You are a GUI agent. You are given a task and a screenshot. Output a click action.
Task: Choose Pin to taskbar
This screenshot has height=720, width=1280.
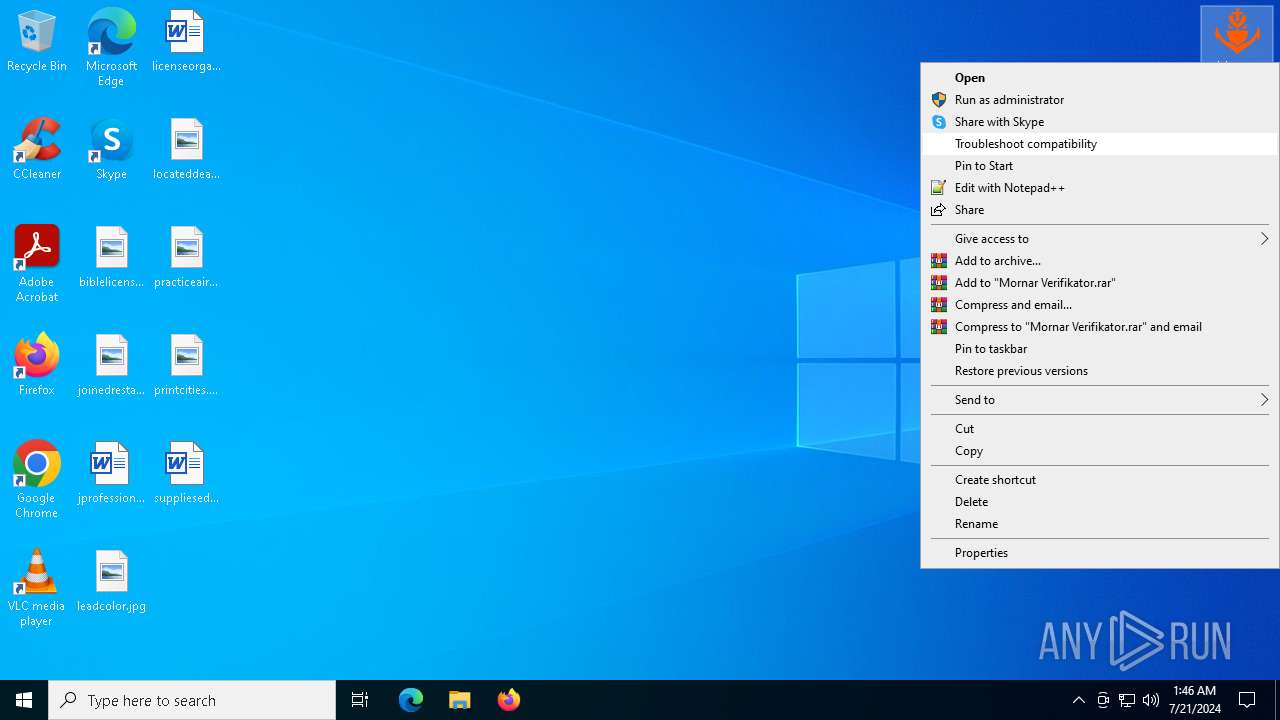click(x=1100, y=349)
